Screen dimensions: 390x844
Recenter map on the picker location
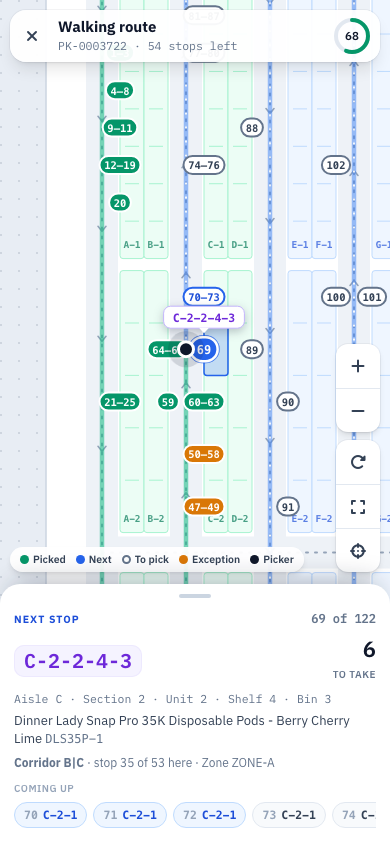358,551
